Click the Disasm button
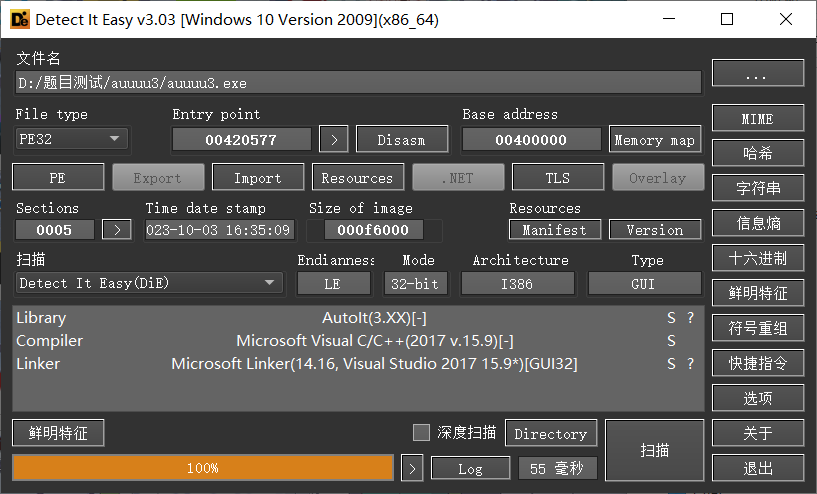The image size is (817, 494). [401, 140]
